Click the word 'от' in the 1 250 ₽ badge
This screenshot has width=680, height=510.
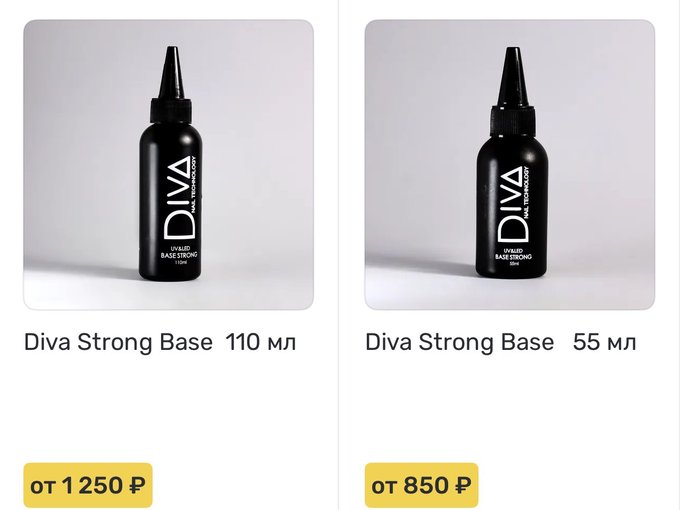tap(42, 486)
